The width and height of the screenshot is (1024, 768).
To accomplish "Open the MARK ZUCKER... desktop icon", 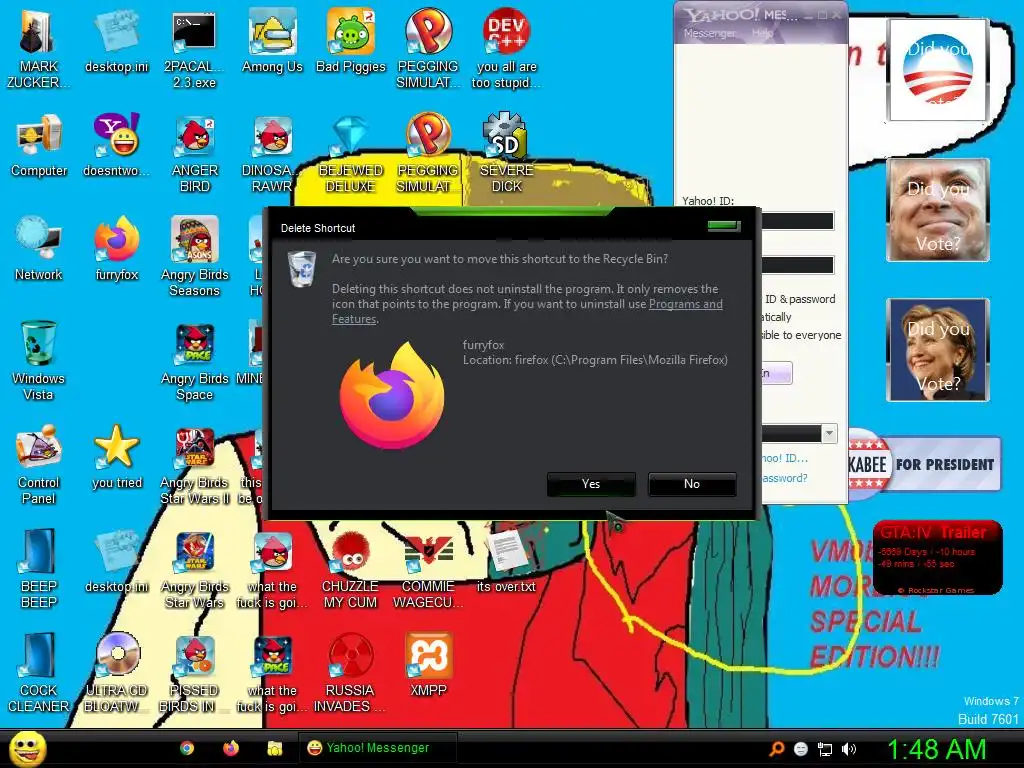I will pos(38,48).
